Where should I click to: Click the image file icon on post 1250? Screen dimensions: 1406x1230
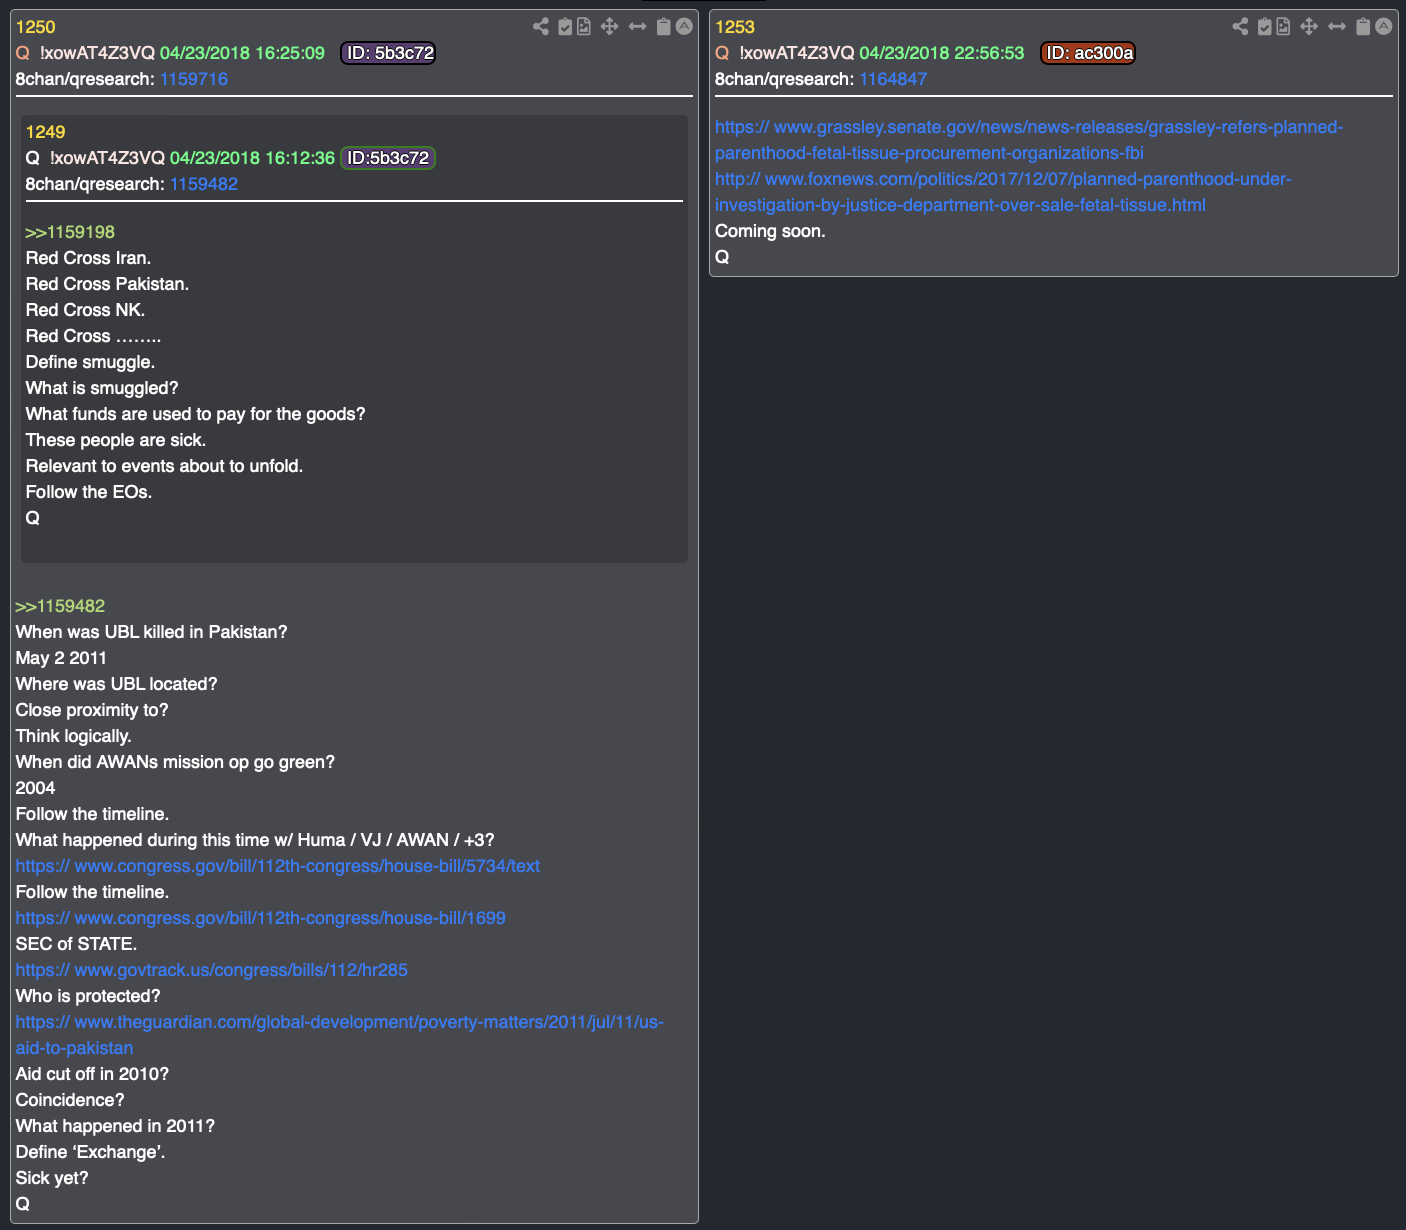(x=584, y=27)
